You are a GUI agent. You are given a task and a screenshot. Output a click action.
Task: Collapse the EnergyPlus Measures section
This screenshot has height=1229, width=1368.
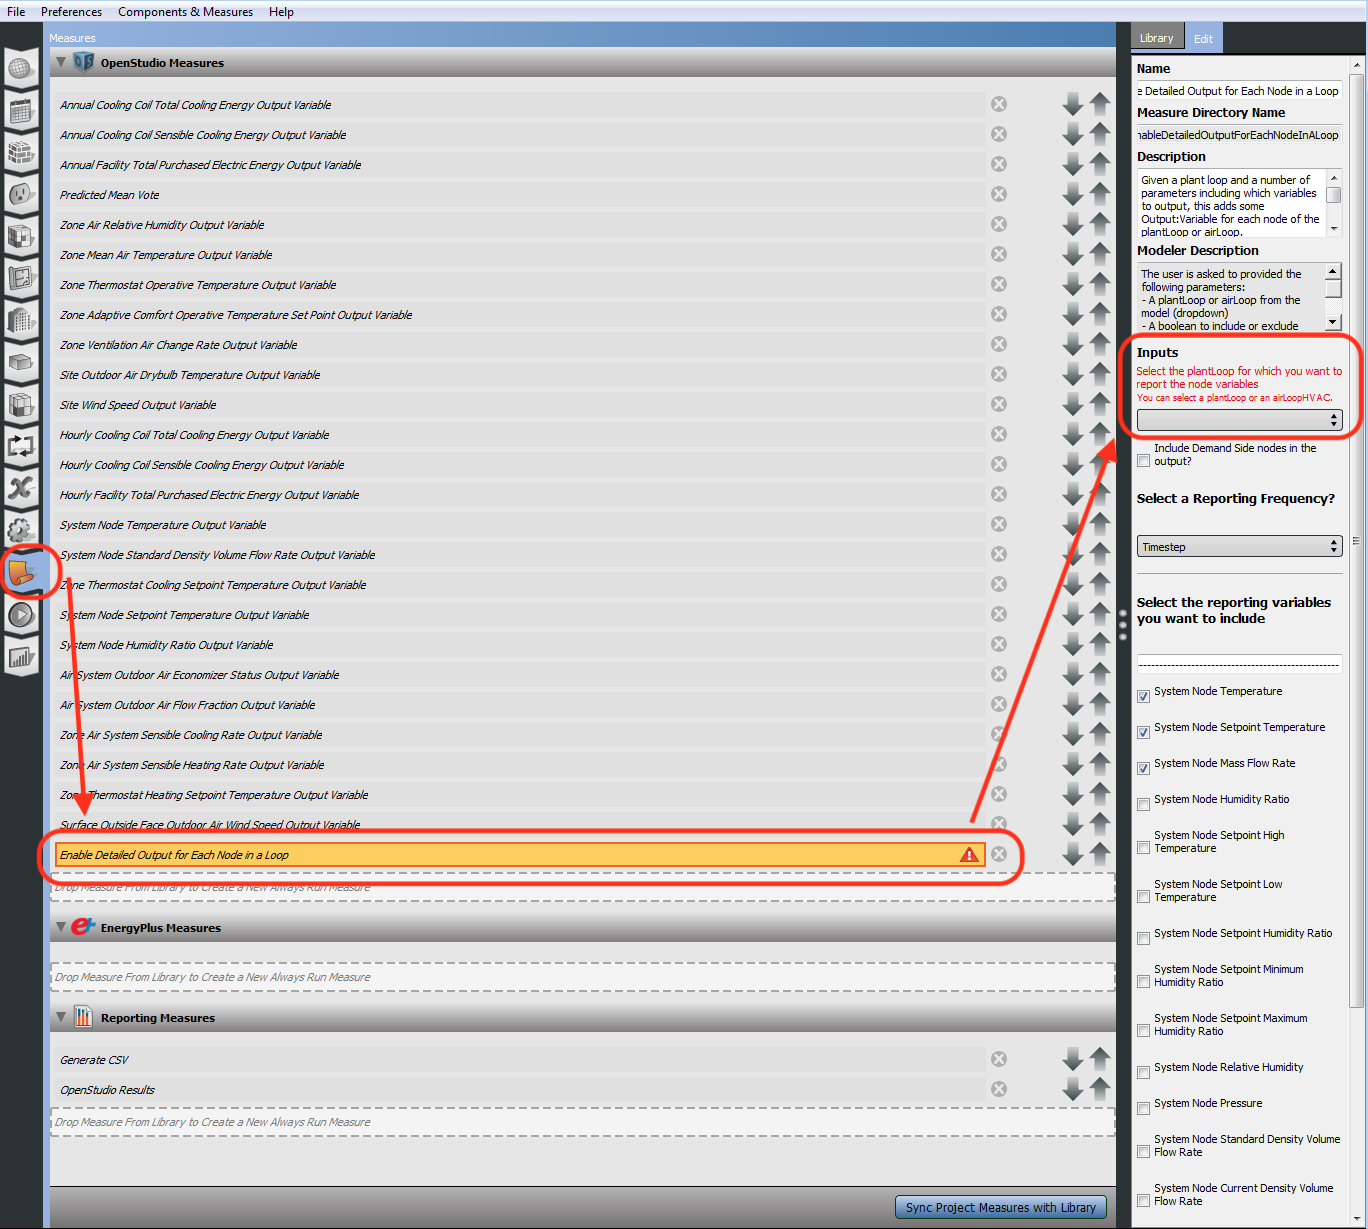pyautogui.click(x=61, y=927)
